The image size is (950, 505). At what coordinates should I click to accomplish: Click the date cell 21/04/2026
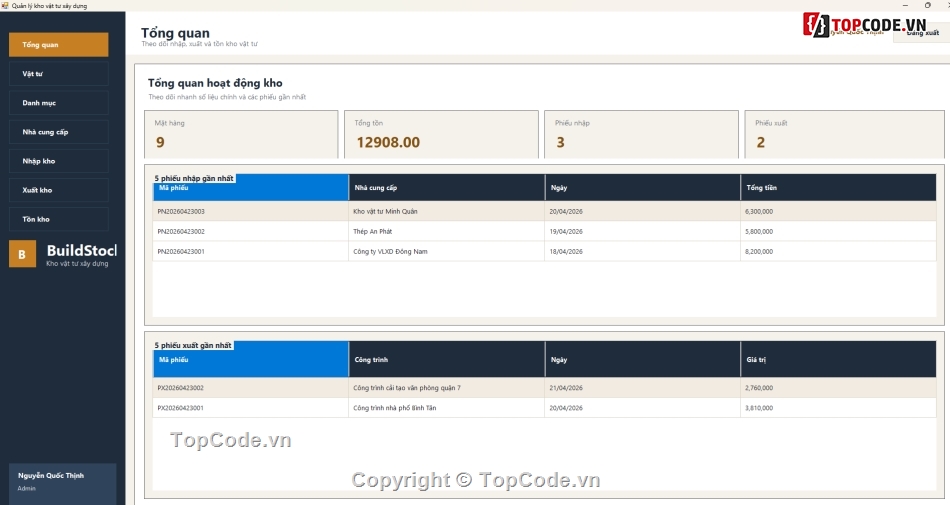coord(642,388)
